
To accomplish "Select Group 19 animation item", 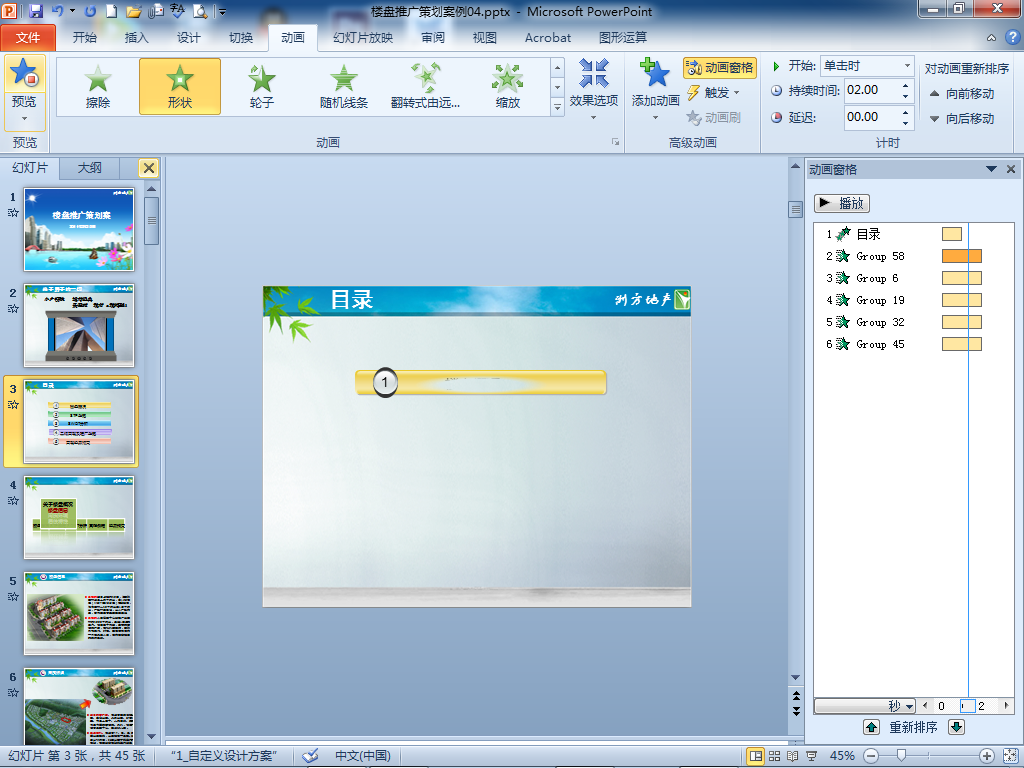I will 880,300.
